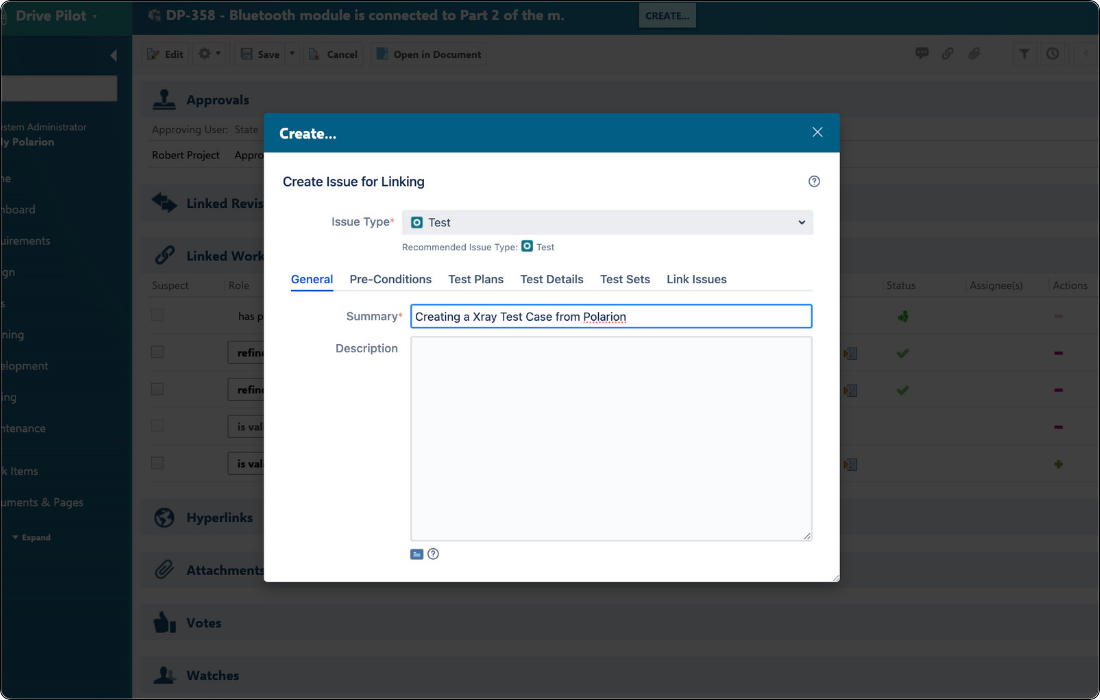Click the Votes thumbs-up icon
This screenshot has height=700, width=1100.
coord(164,622)
